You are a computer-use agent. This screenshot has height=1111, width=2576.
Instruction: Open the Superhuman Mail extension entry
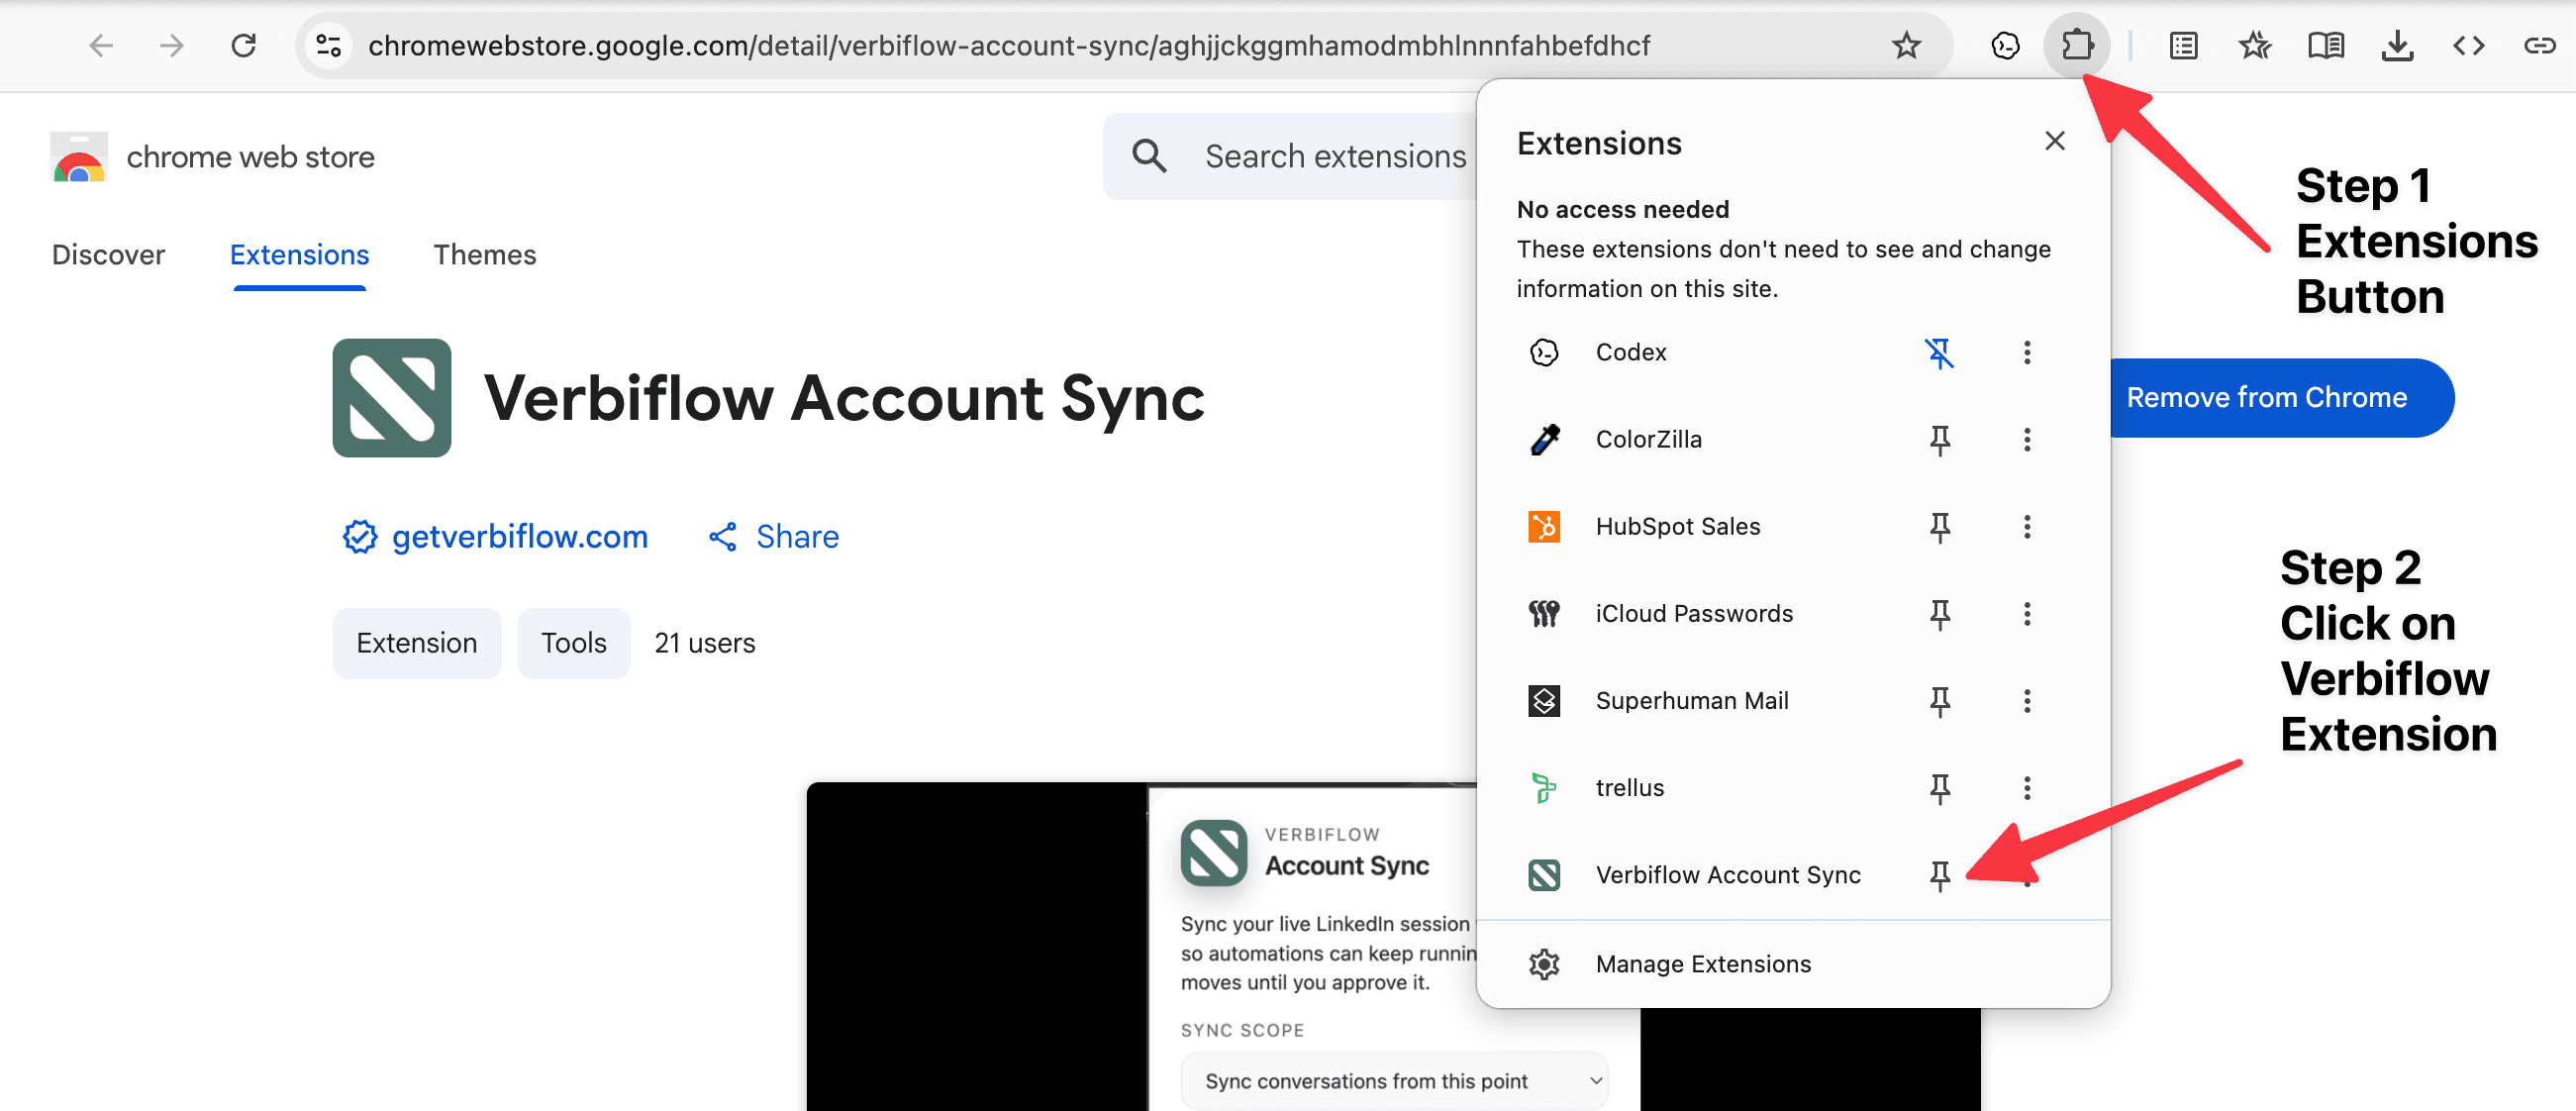(1692, 700)
